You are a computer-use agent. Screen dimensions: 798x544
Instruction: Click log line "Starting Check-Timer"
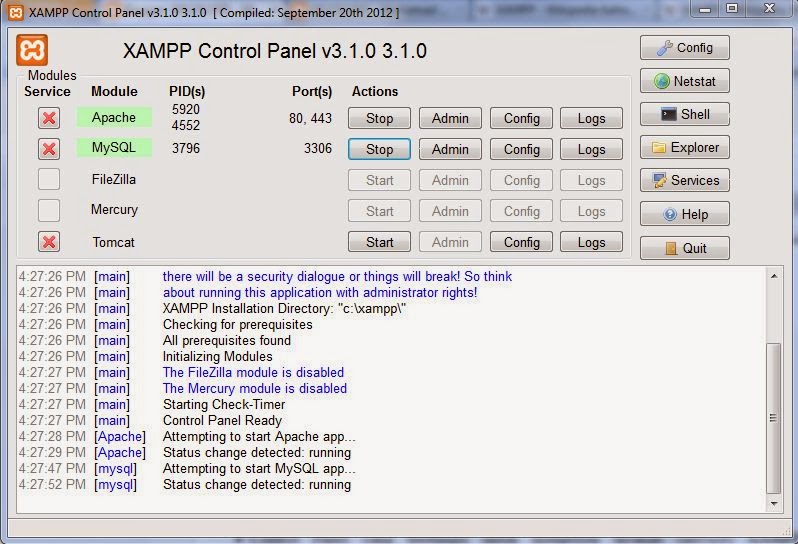[x=224, y=405]
